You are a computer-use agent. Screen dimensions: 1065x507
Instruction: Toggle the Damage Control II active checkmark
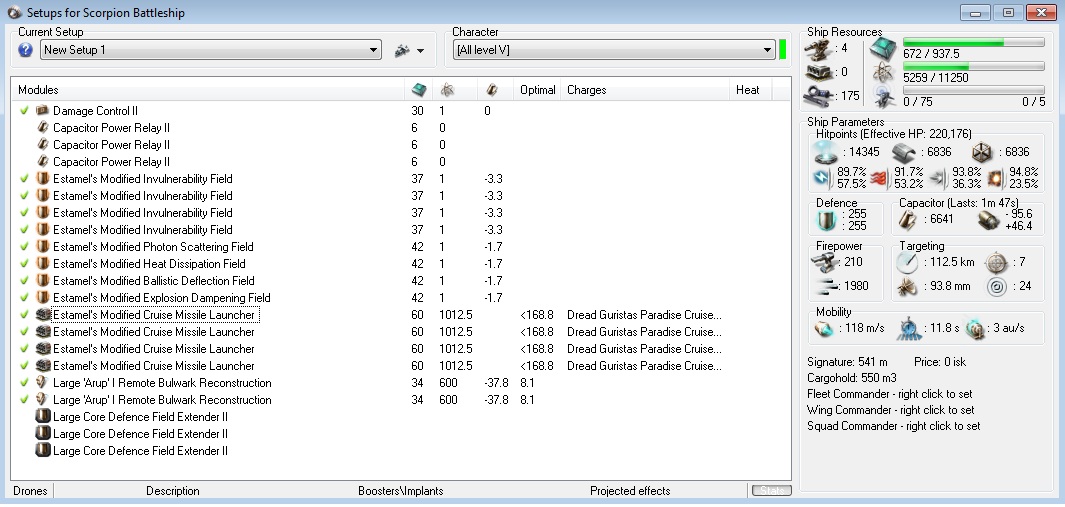[x=24, y=110]
